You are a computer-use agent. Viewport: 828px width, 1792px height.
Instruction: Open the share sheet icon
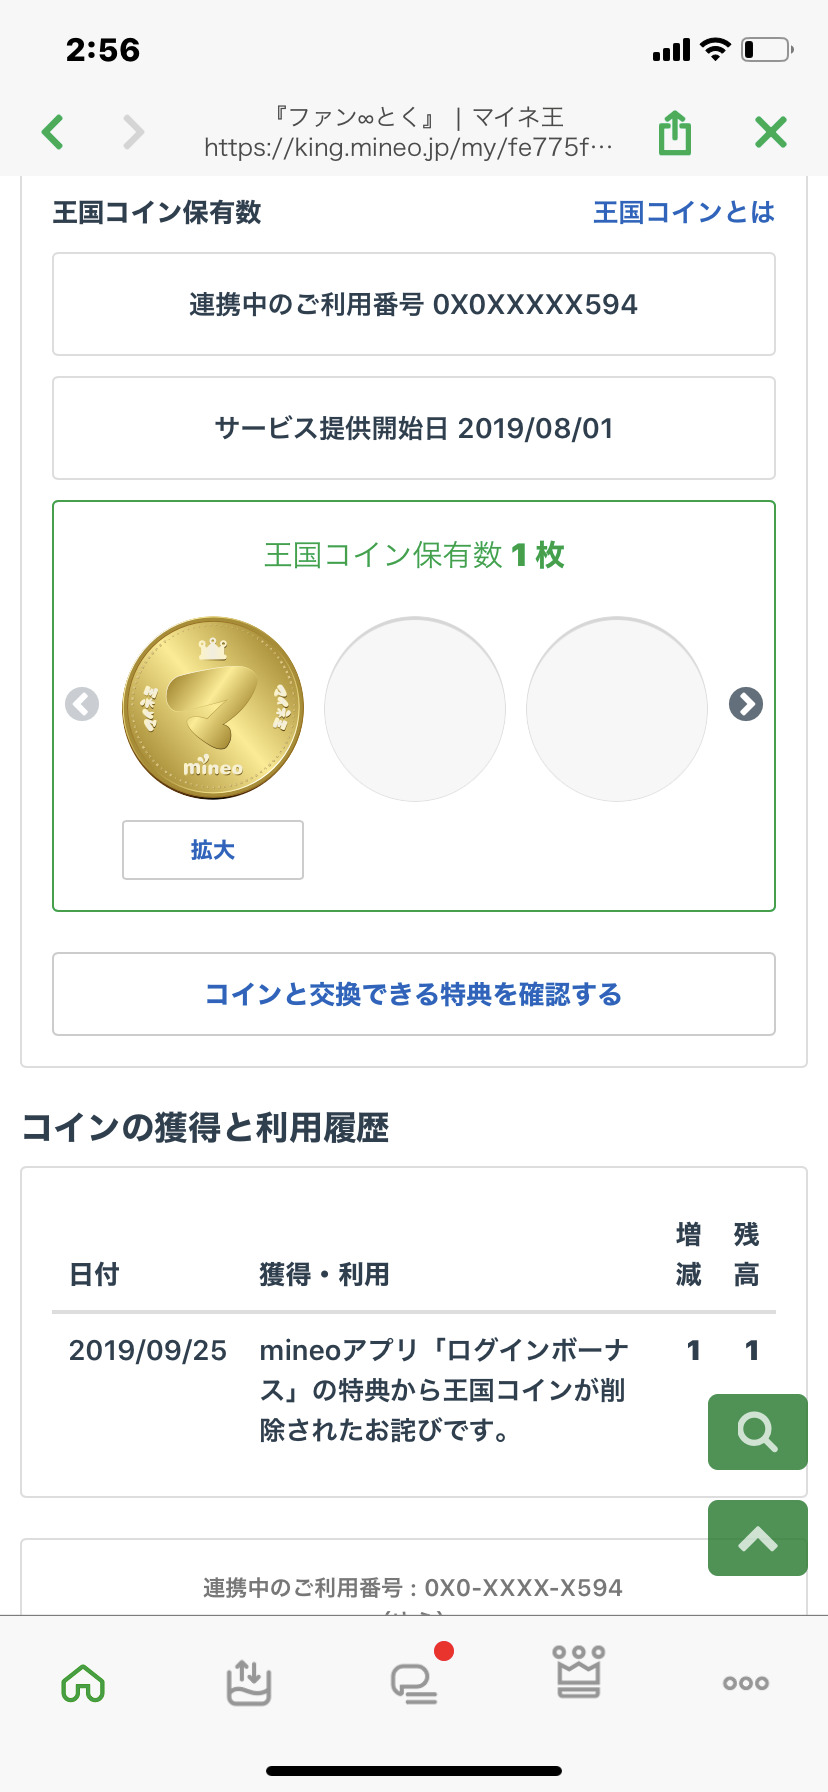(675, 132)
